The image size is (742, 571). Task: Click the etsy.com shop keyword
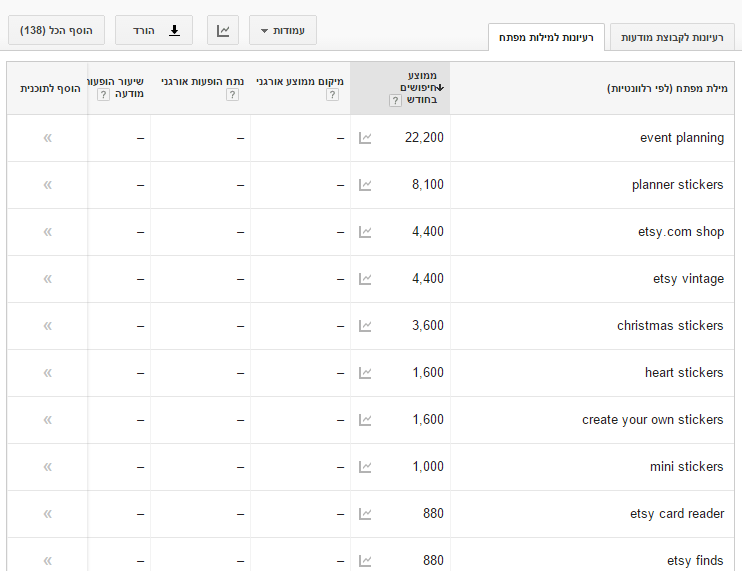[x=680, y=232]
